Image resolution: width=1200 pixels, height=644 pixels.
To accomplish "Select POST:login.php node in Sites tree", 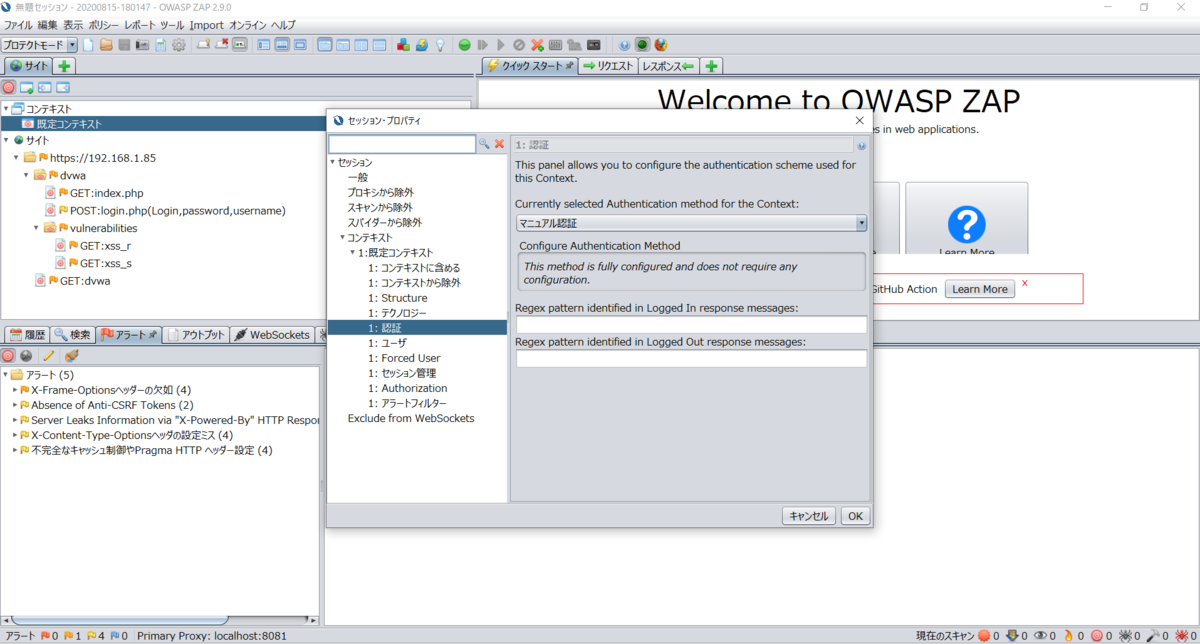I will [177, 211].
